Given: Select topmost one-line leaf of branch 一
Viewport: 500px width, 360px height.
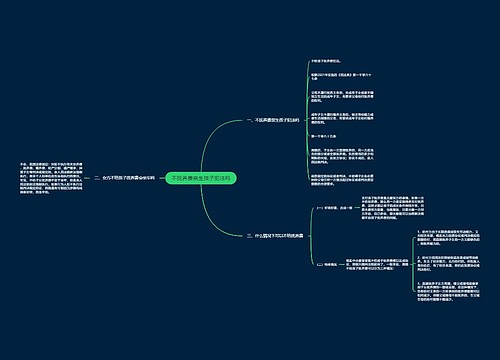Looking at the screenshot, I should (326, 61).
